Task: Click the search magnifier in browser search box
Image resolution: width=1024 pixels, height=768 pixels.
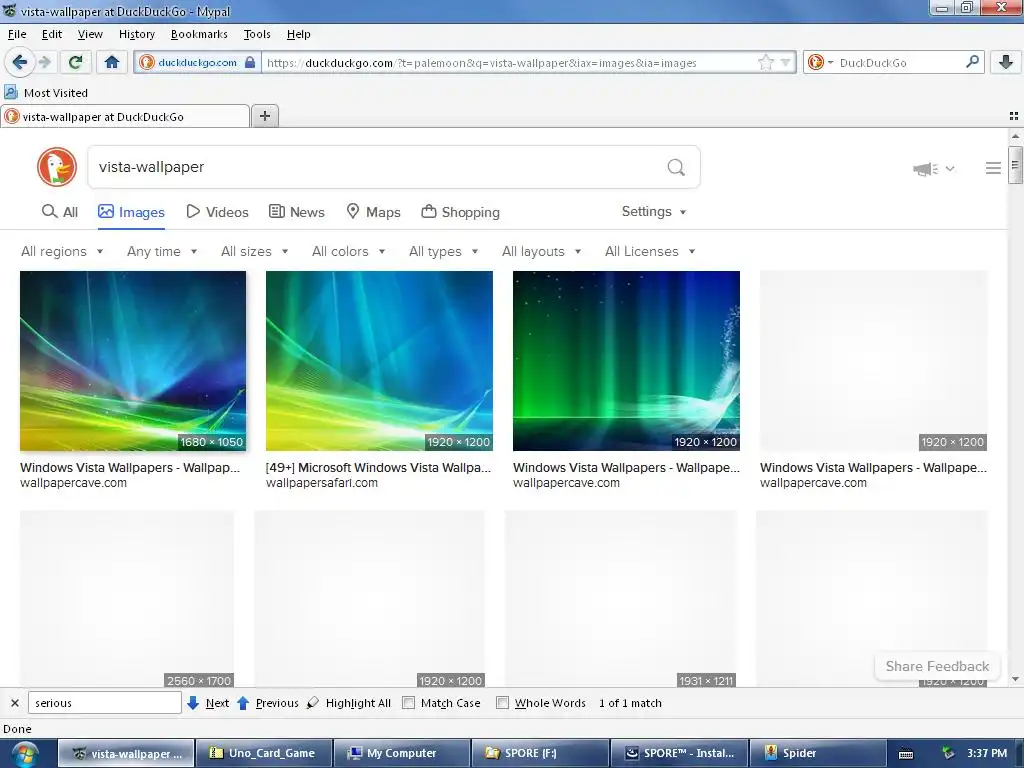Action: (972, 62)
